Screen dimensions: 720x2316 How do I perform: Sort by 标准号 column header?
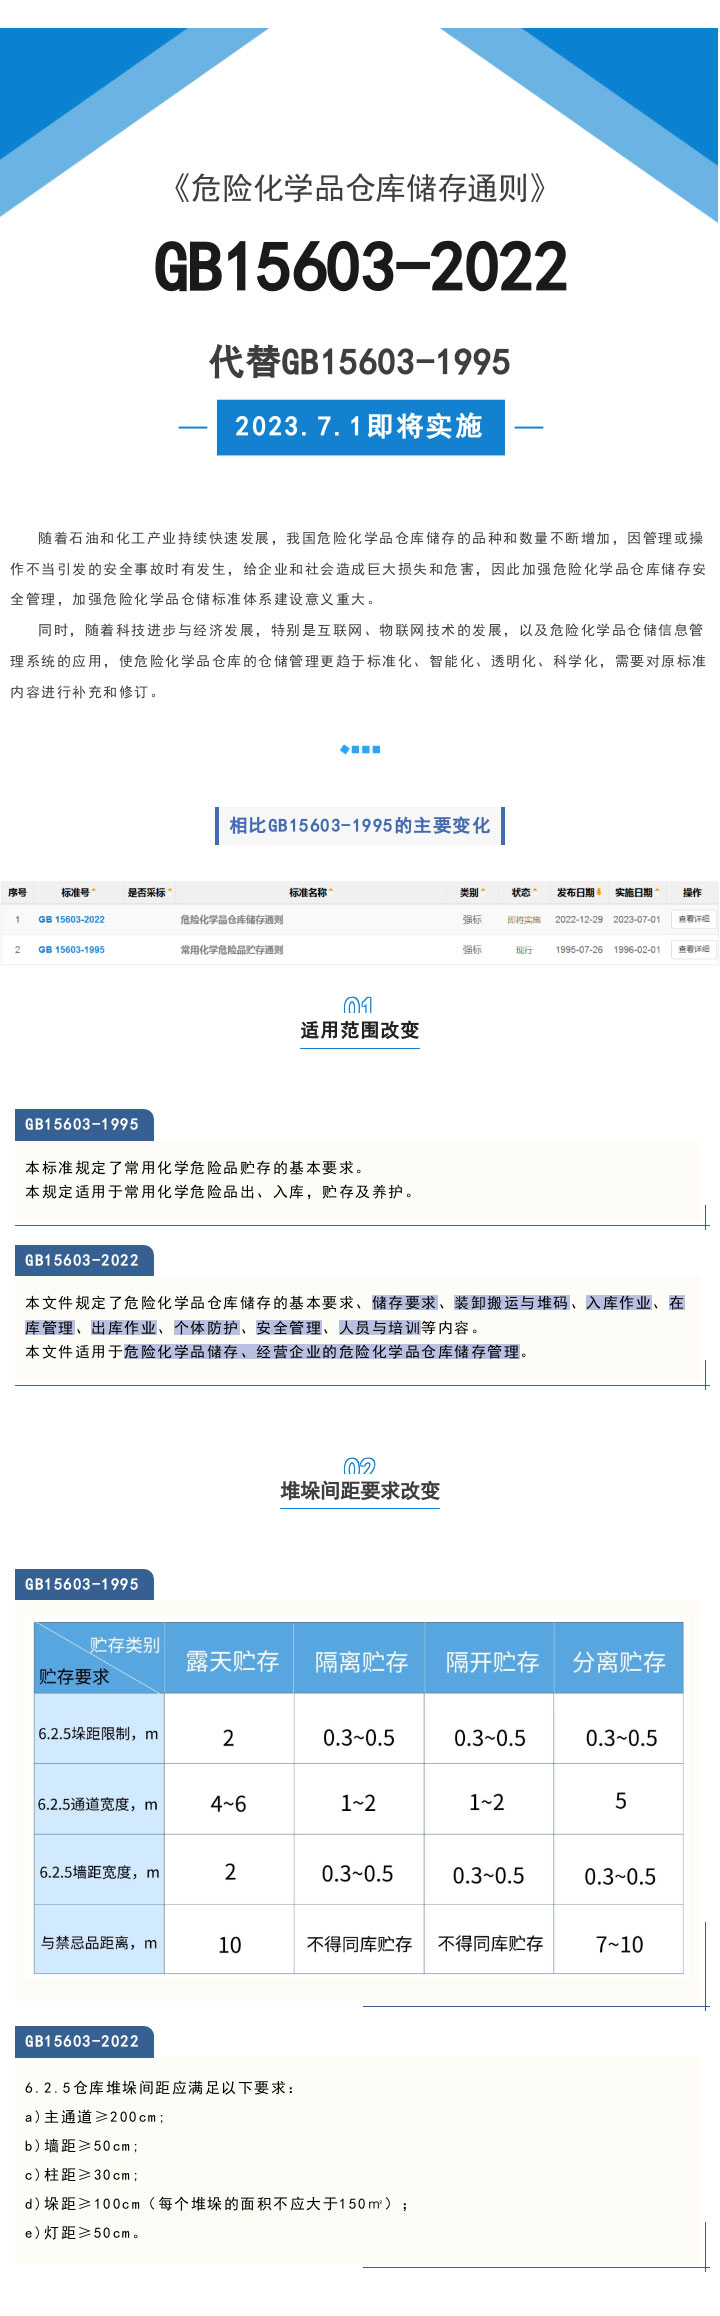(x=76, y=892)
